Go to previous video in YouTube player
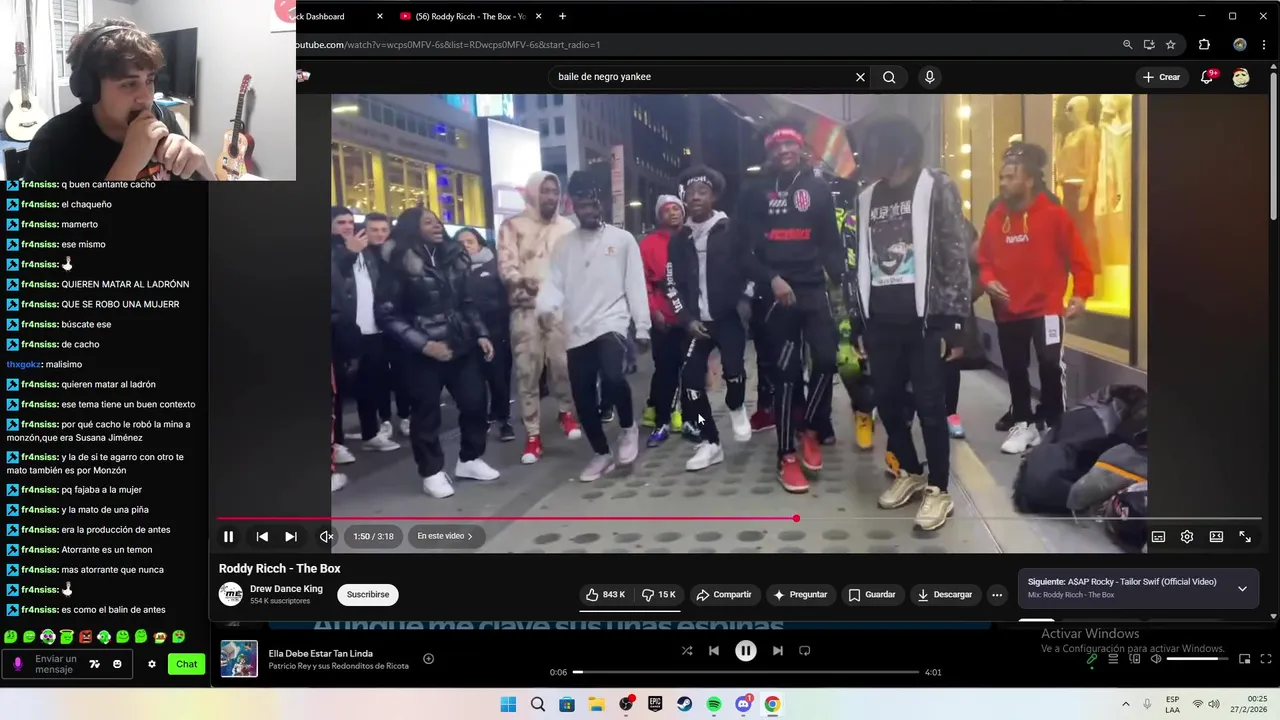Image resolution: width=1280 pixels, height=720 pixels. tap(262, 537)
